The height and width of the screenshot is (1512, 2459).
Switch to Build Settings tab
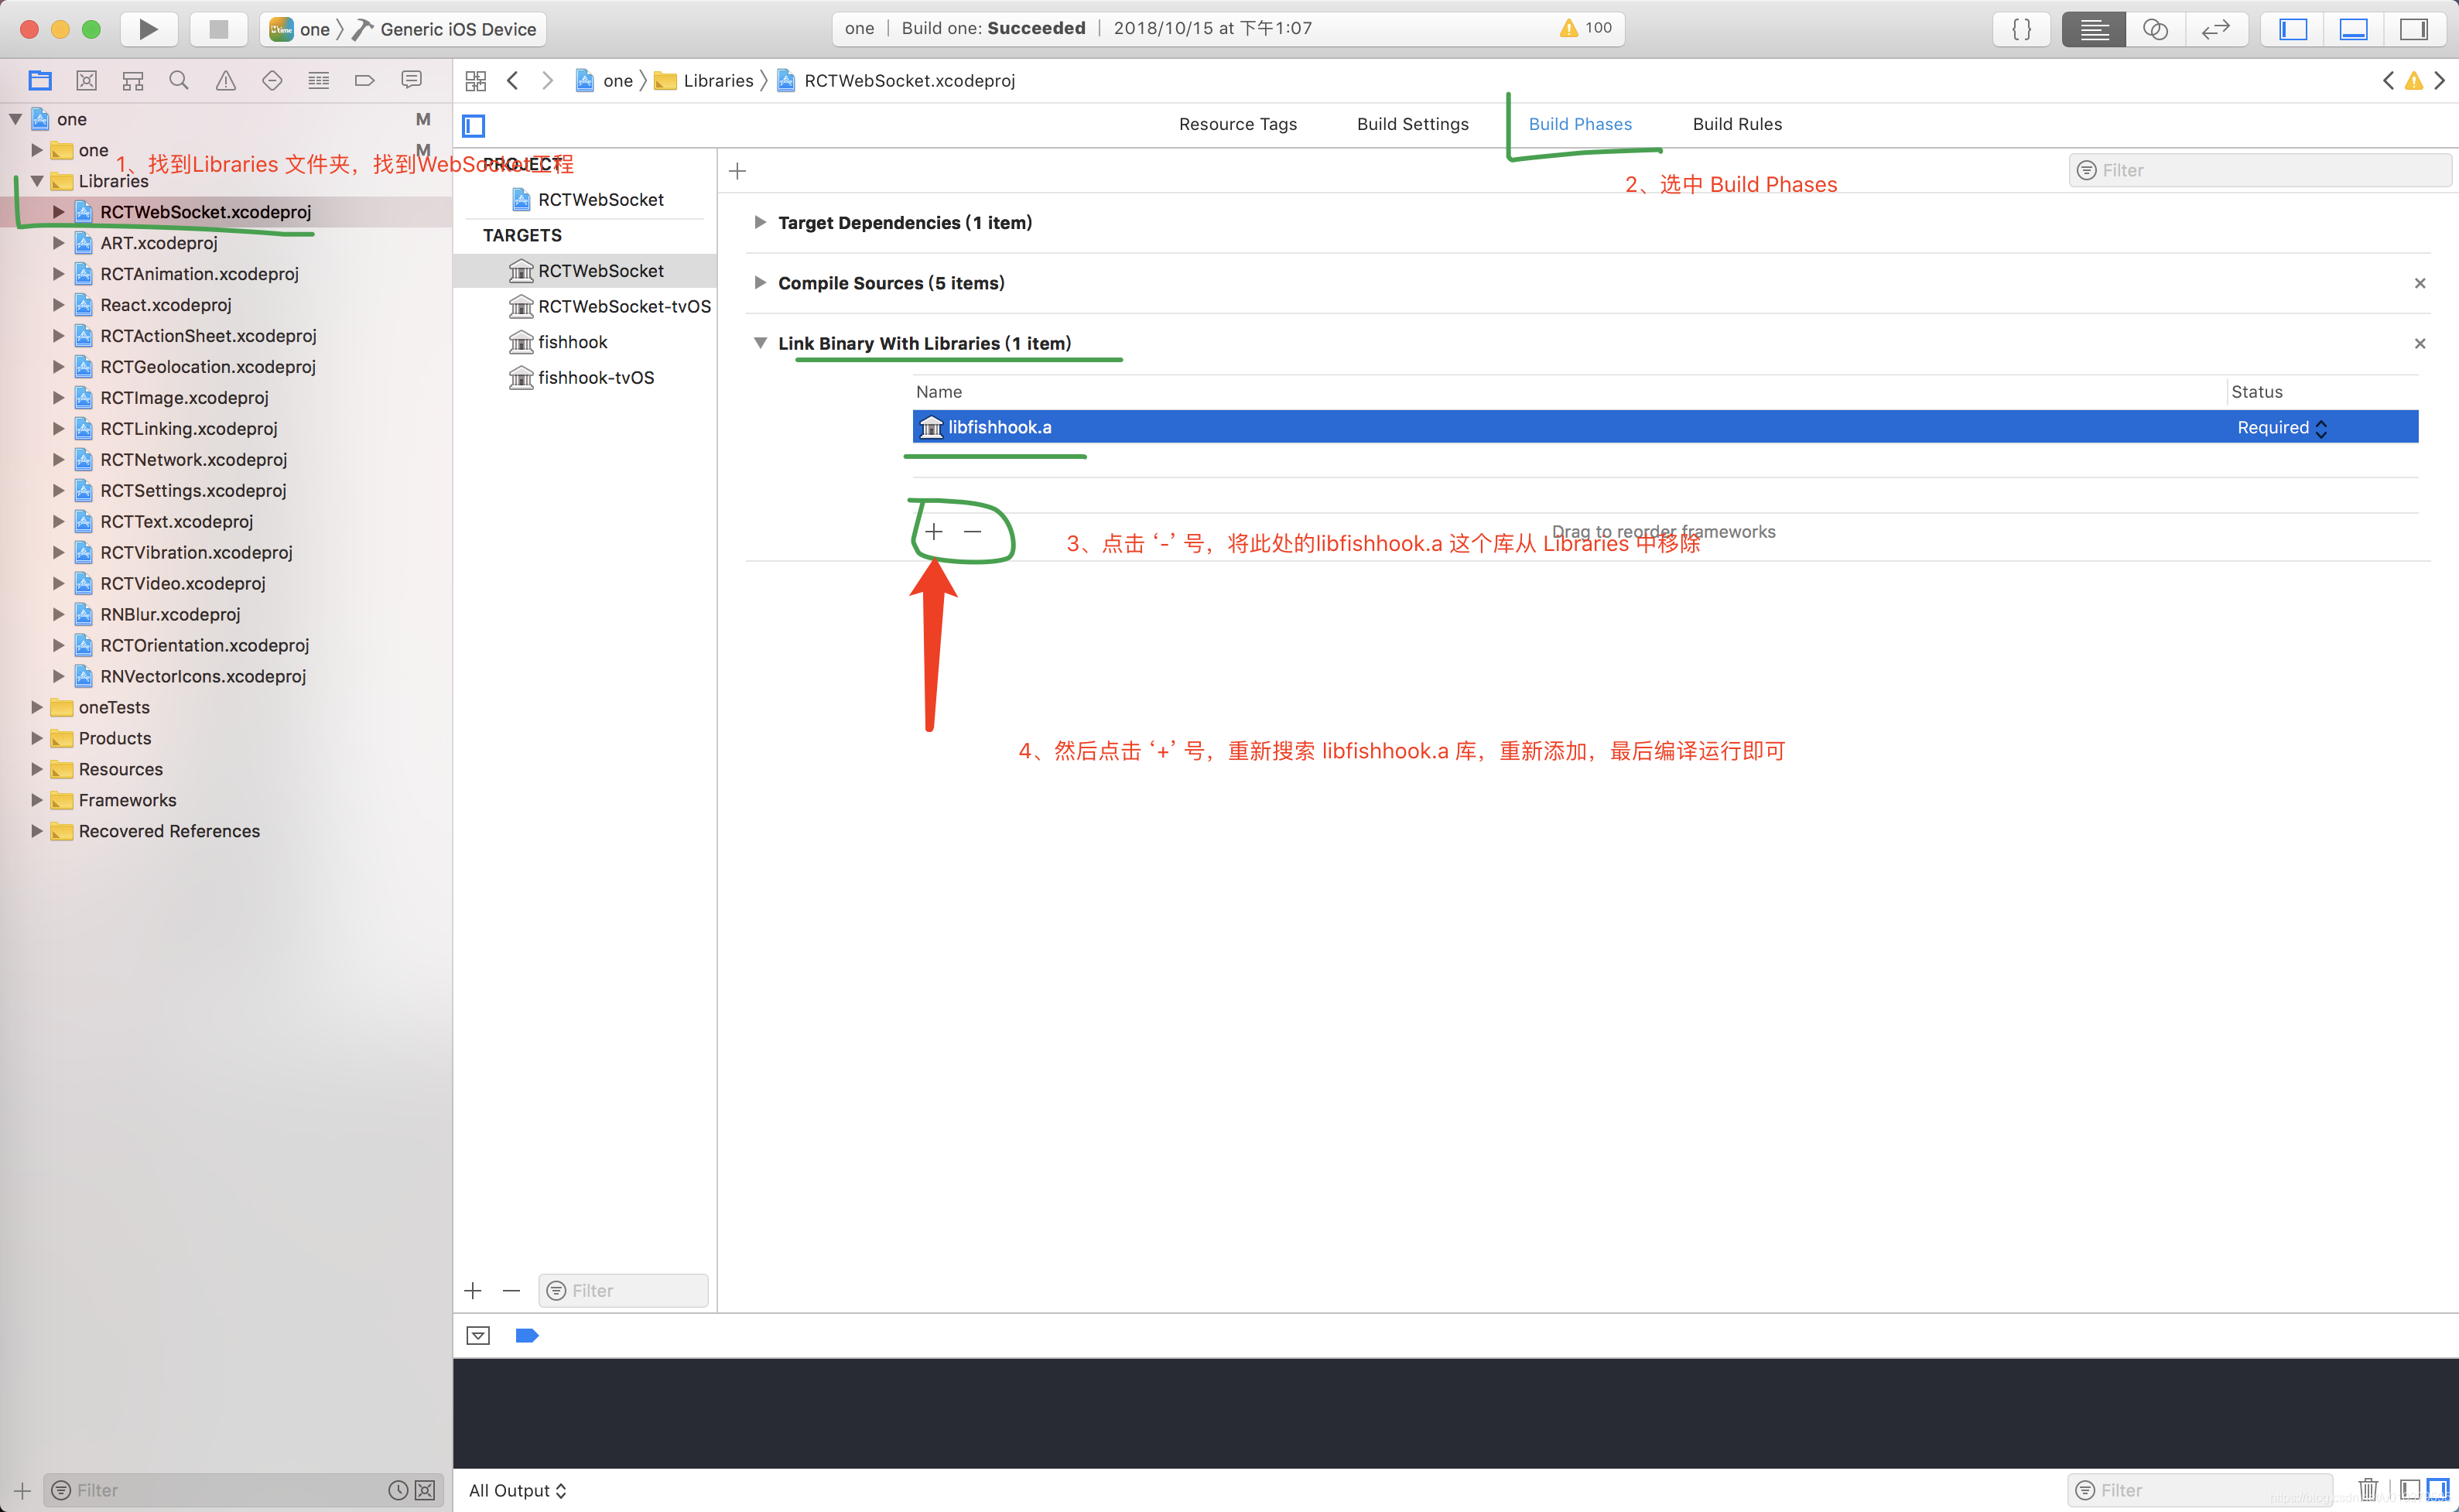coord(1412,124)
